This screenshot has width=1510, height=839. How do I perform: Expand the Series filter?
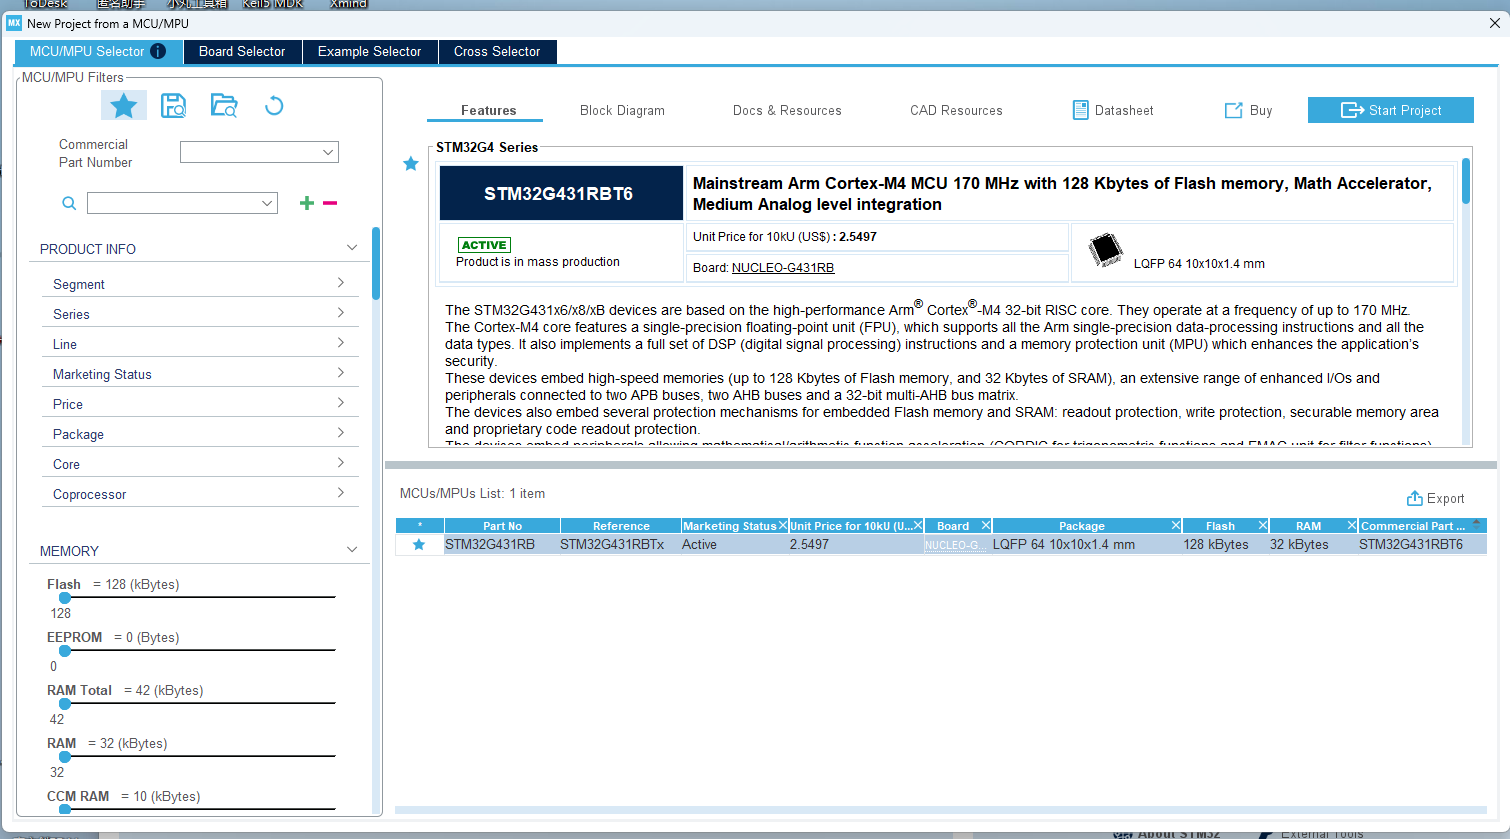tap(340, 313)
